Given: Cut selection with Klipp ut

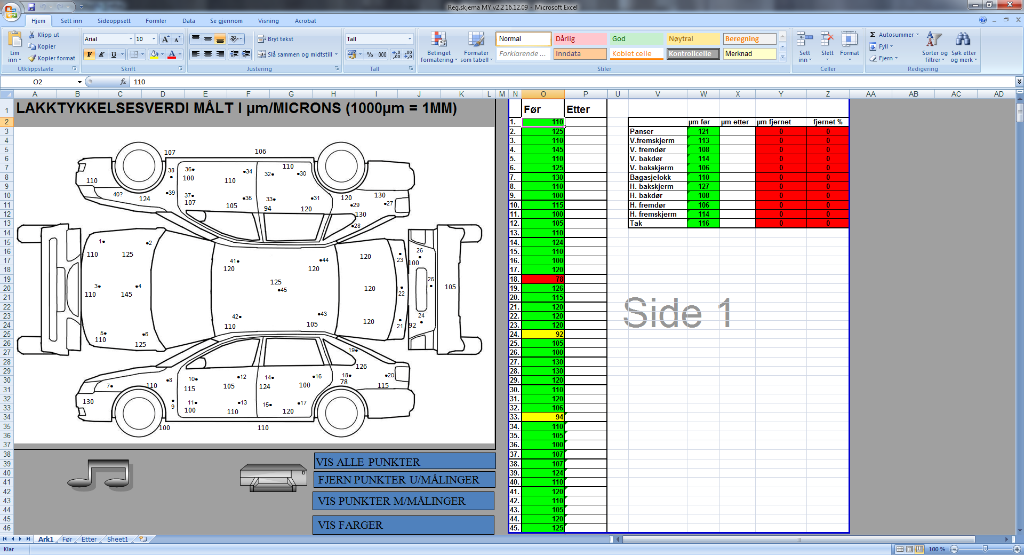Looking at the screenshot, I should tap(44, 35).
